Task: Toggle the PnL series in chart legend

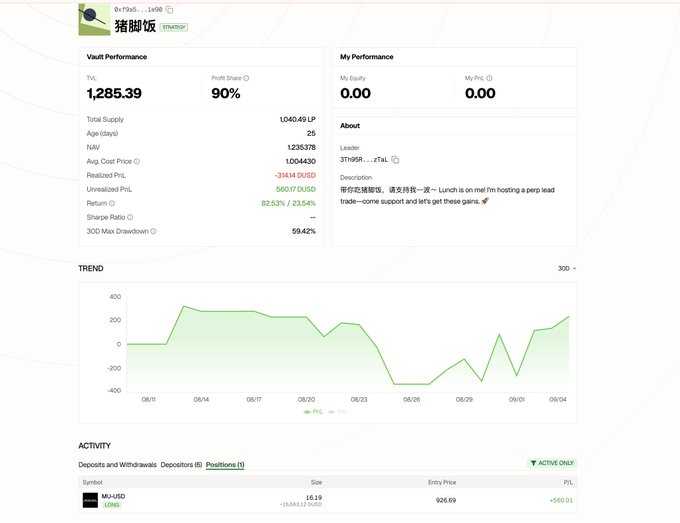Action: point(313,412)
